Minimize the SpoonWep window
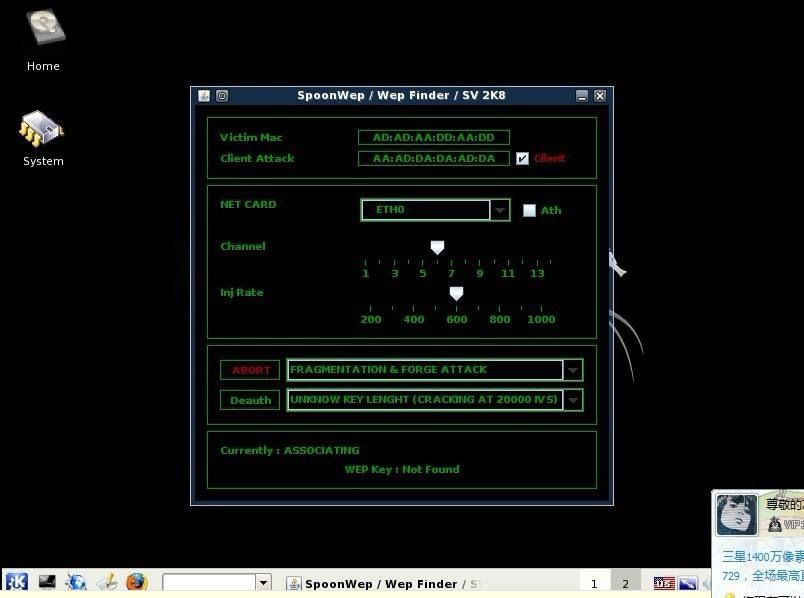The width and height of the screenshot is (804, 598). pos(581,96)
